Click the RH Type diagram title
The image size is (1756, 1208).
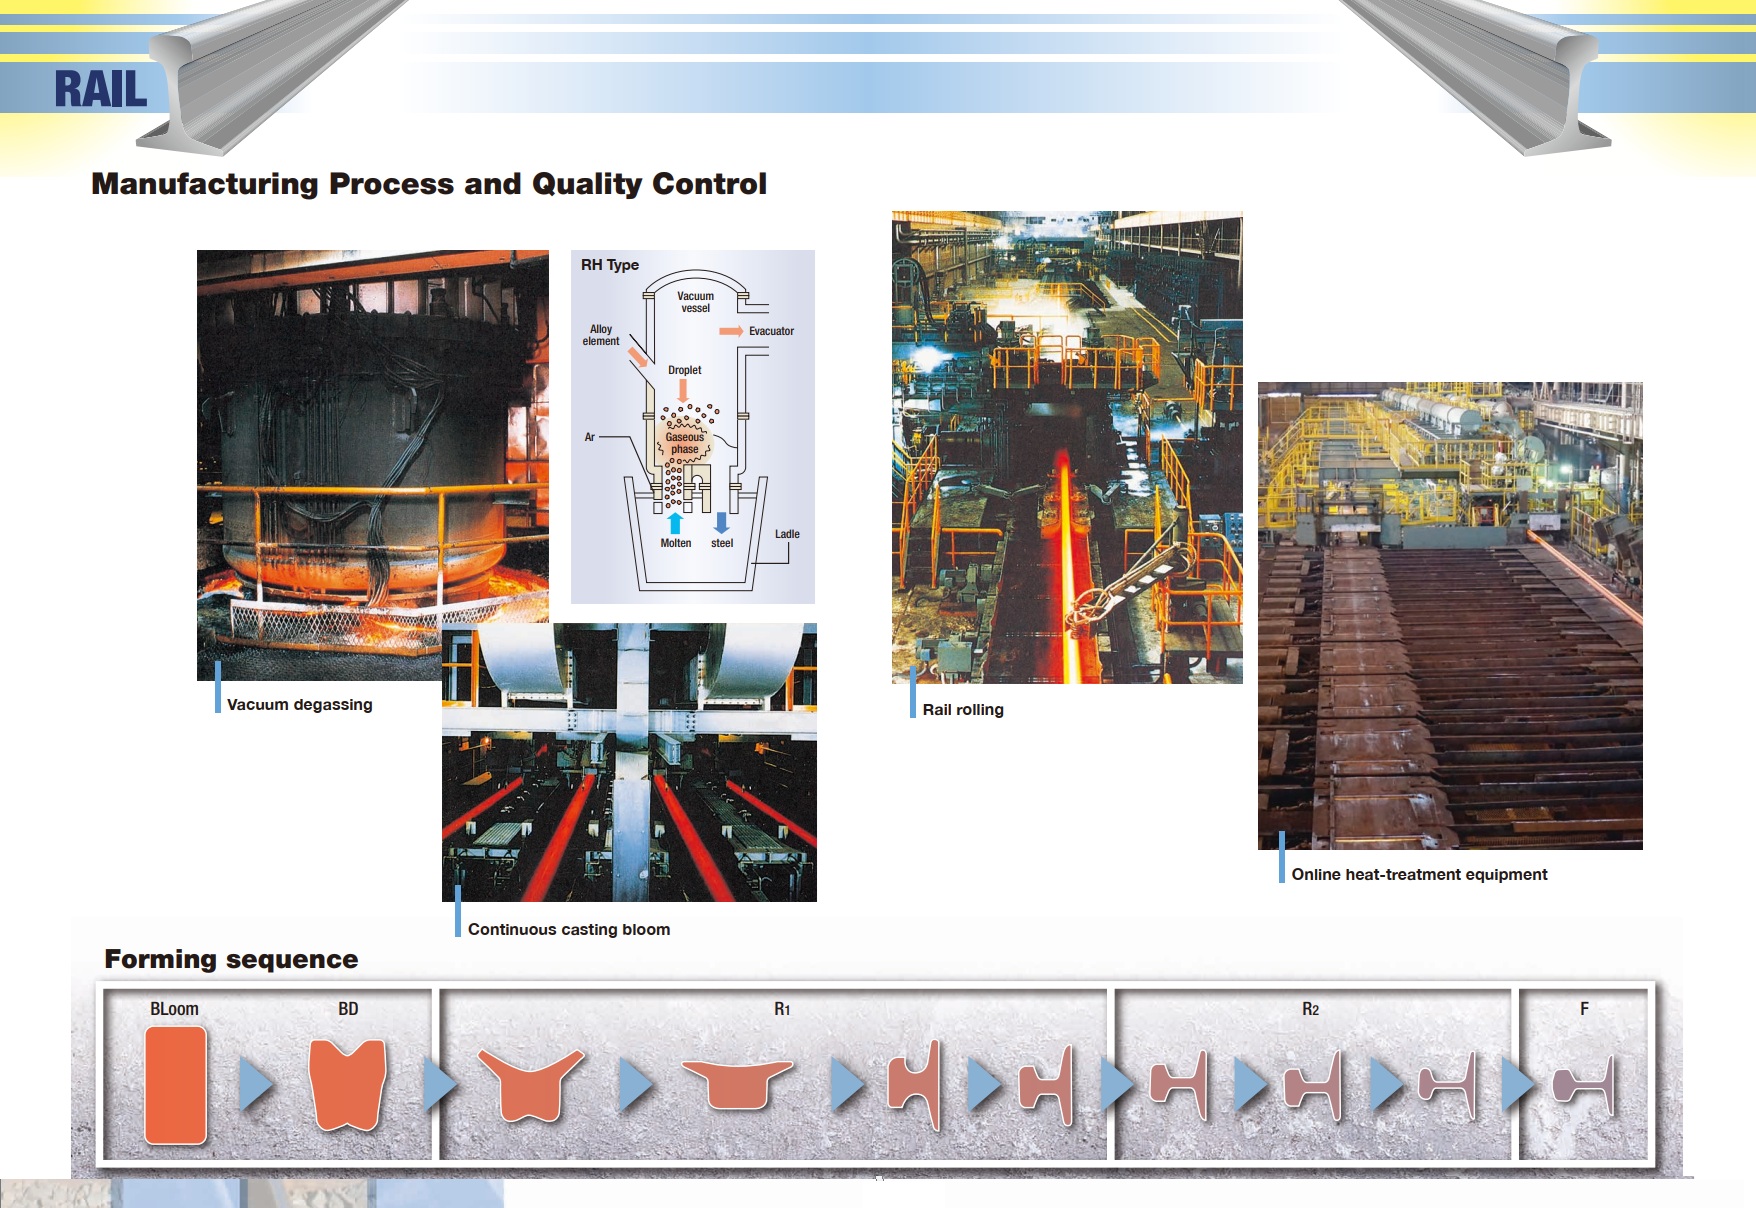point(609,265)
